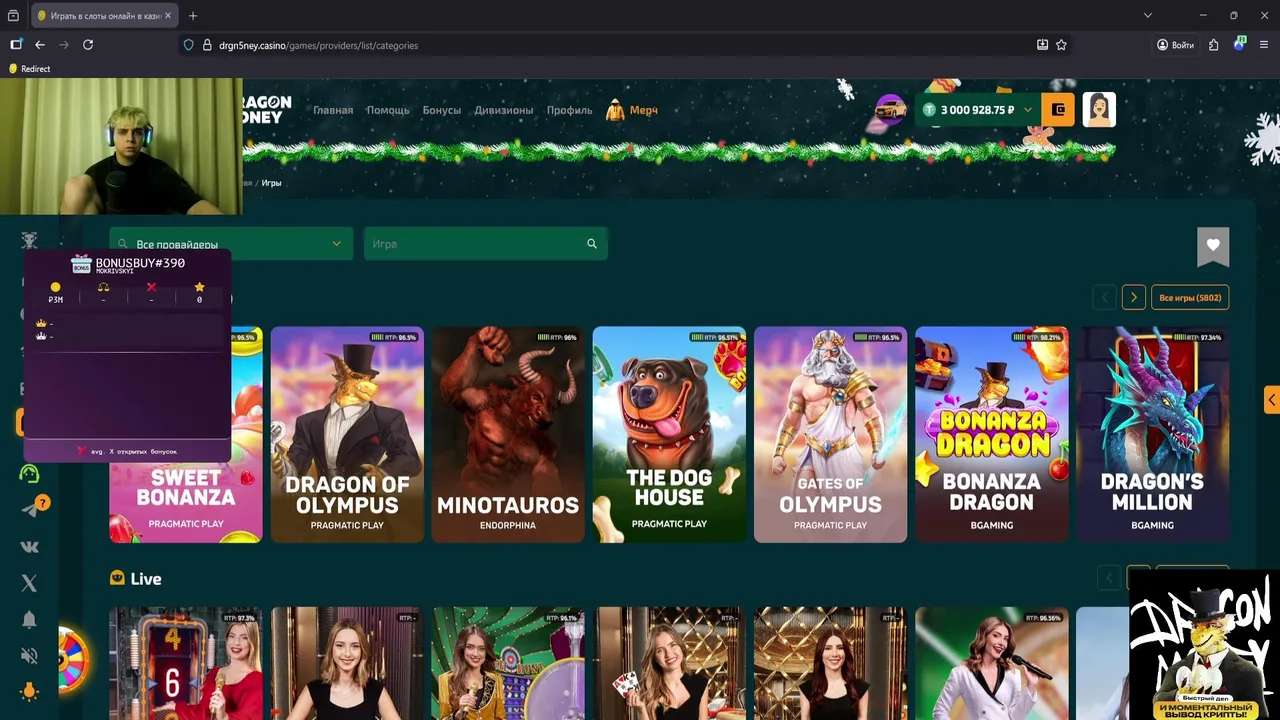Click the BONUSBUY#390 overlay title

point(140,263)
